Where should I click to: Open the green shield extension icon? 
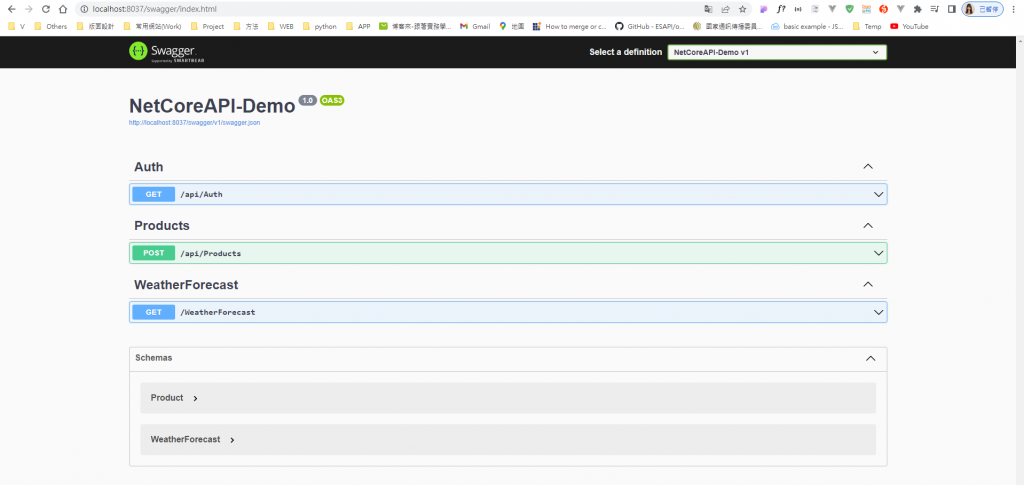coord(850,9)
